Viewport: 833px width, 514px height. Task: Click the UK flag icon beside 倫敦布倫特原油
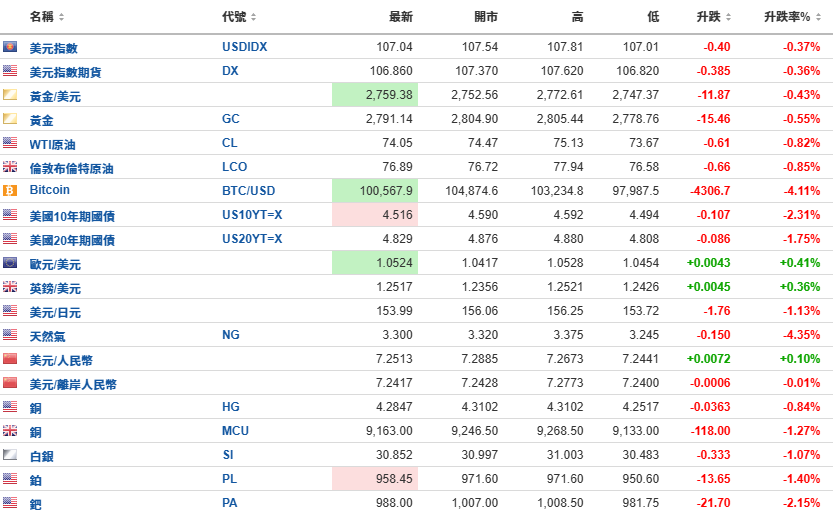point(10,167)
